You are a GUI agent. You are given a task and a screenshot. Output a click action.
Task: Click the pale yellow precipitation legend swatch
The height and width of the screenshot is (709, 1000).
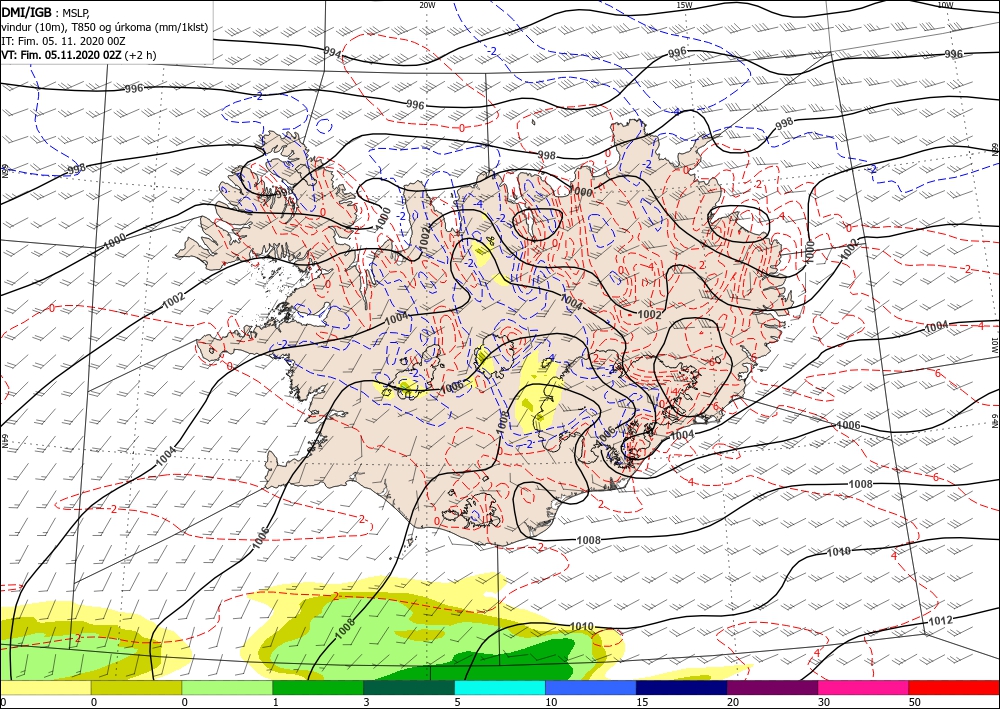click(x=45, y=687)
